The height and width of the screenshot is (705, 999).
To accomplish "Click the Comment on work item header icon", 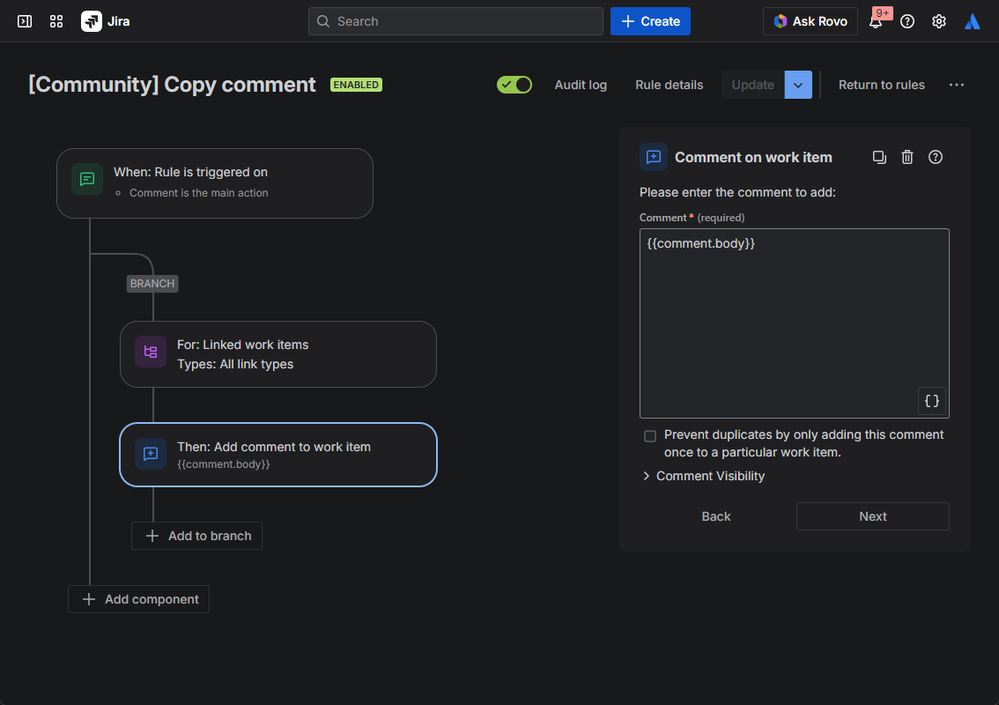I will pos(653,157).
